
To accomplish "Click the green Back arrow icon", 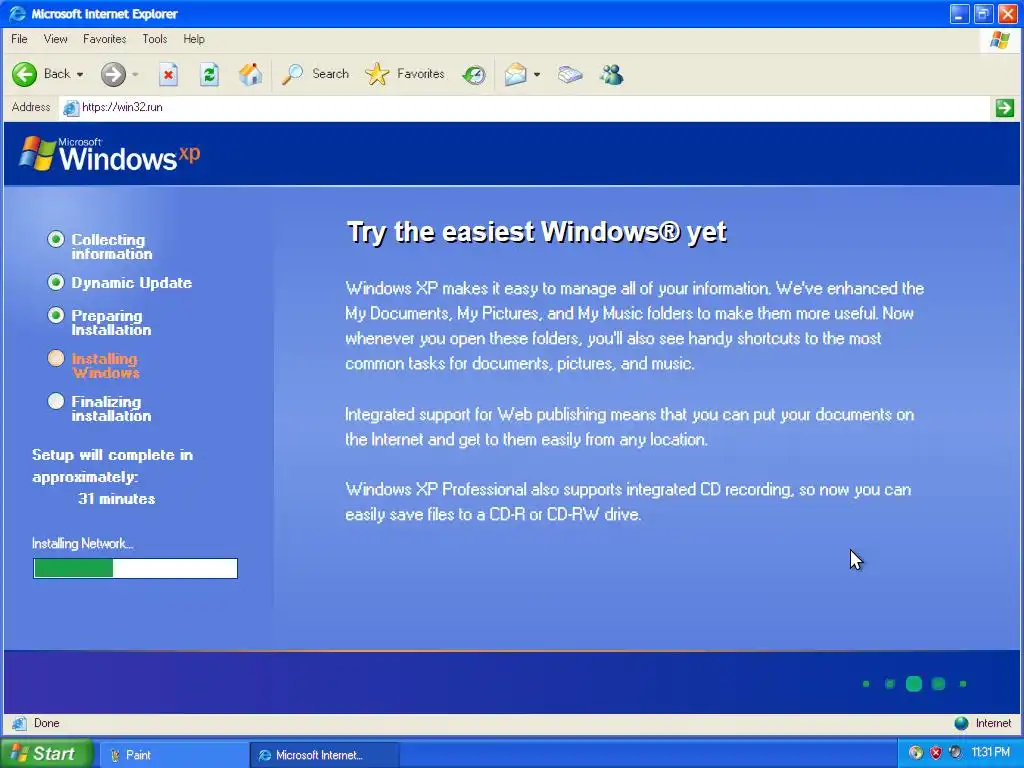I will [25, 74].
